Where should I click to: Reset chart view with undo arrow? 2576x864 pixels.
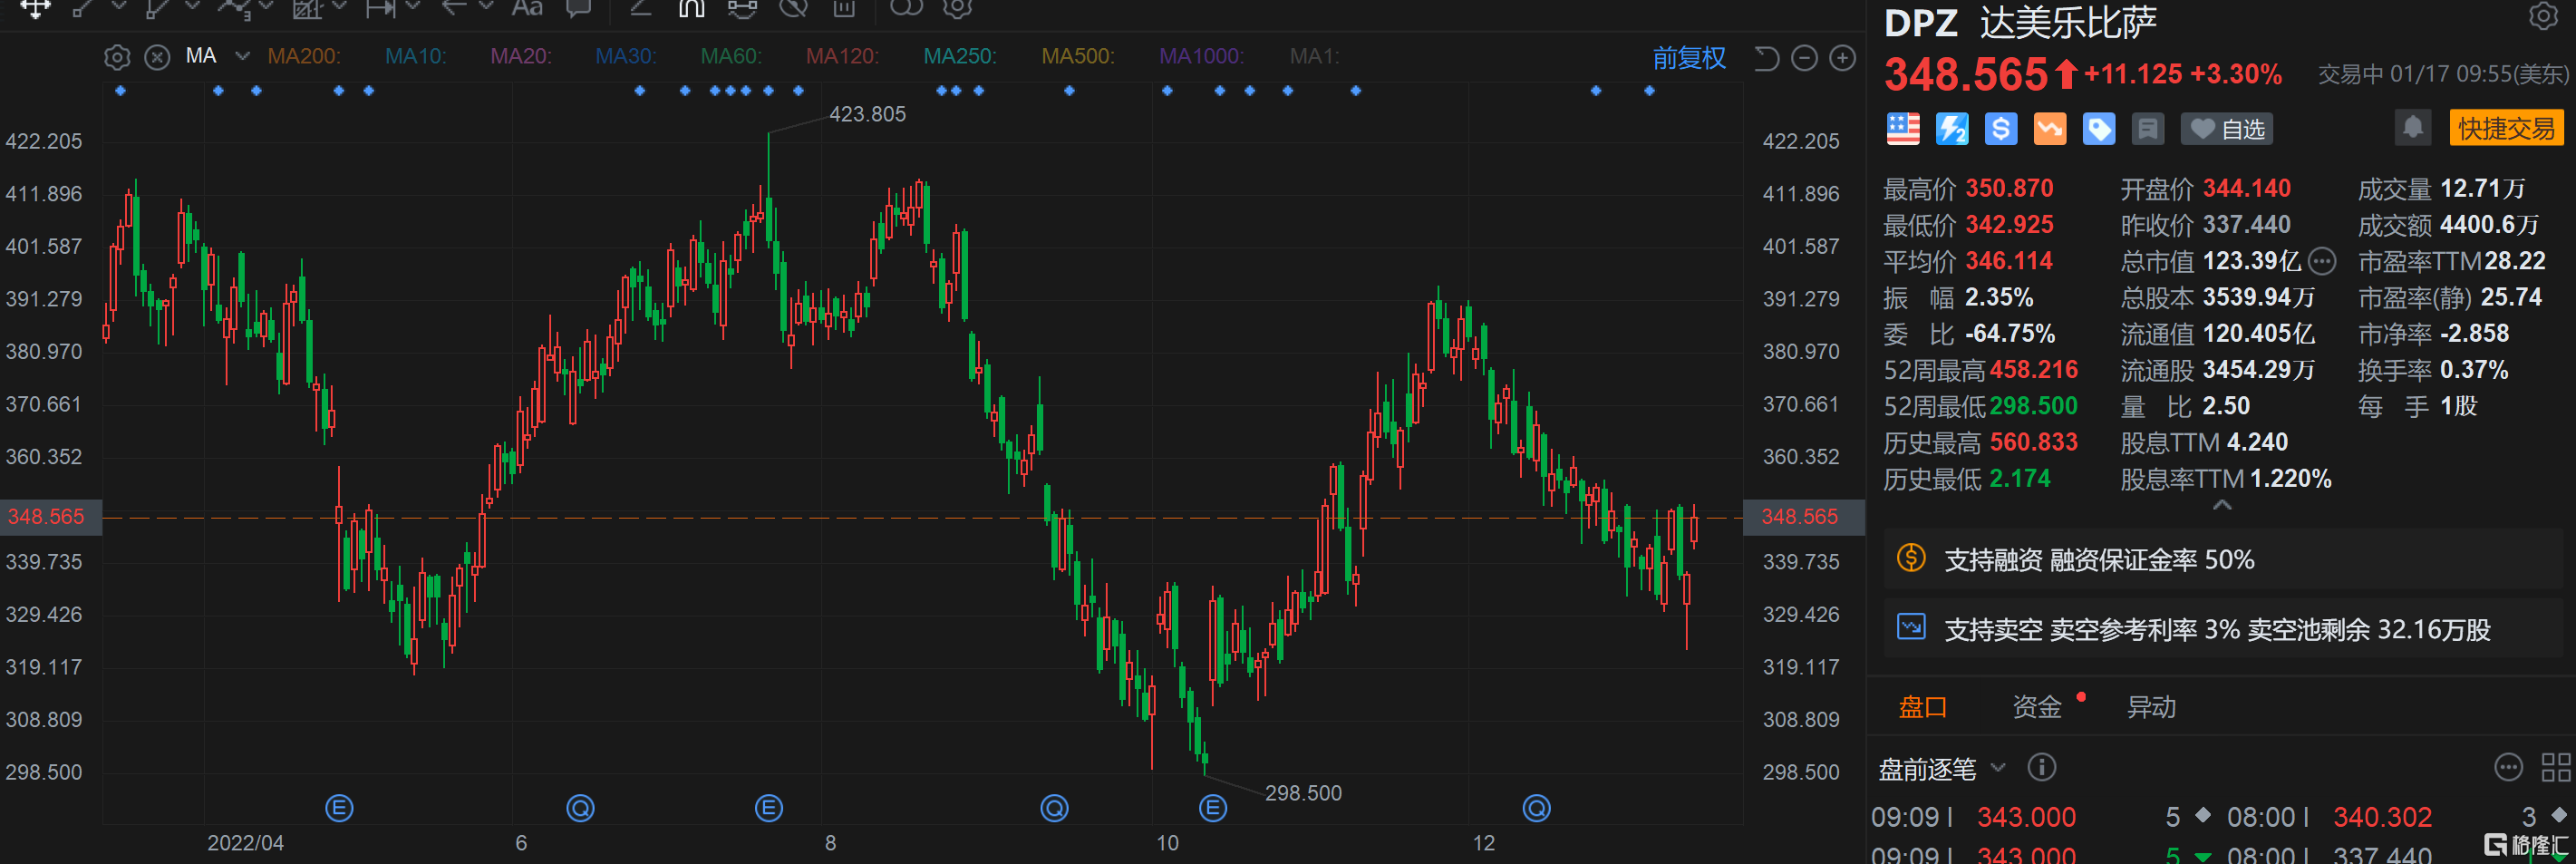(x=1766, y=58)
